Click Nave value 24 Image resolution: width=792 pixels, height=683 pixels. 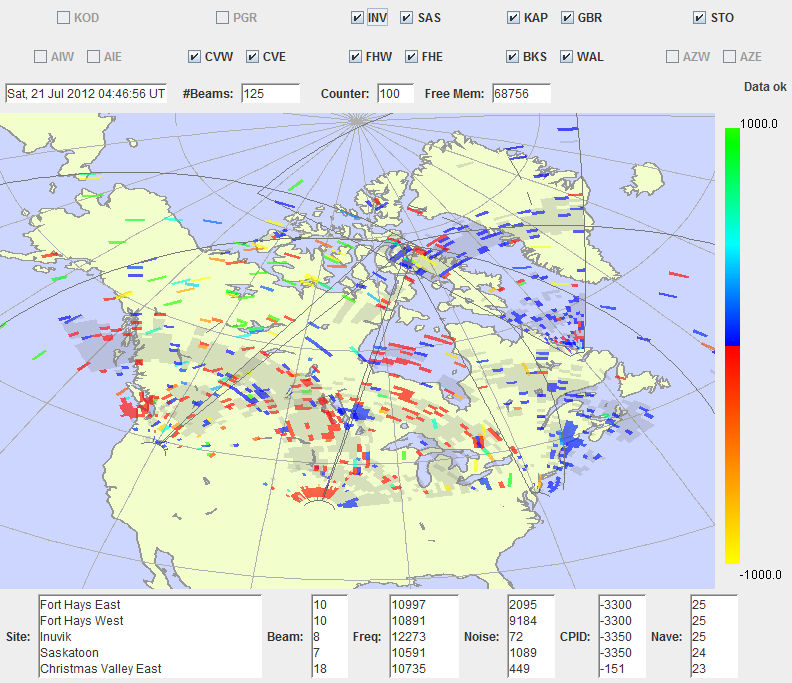(699, 653)
